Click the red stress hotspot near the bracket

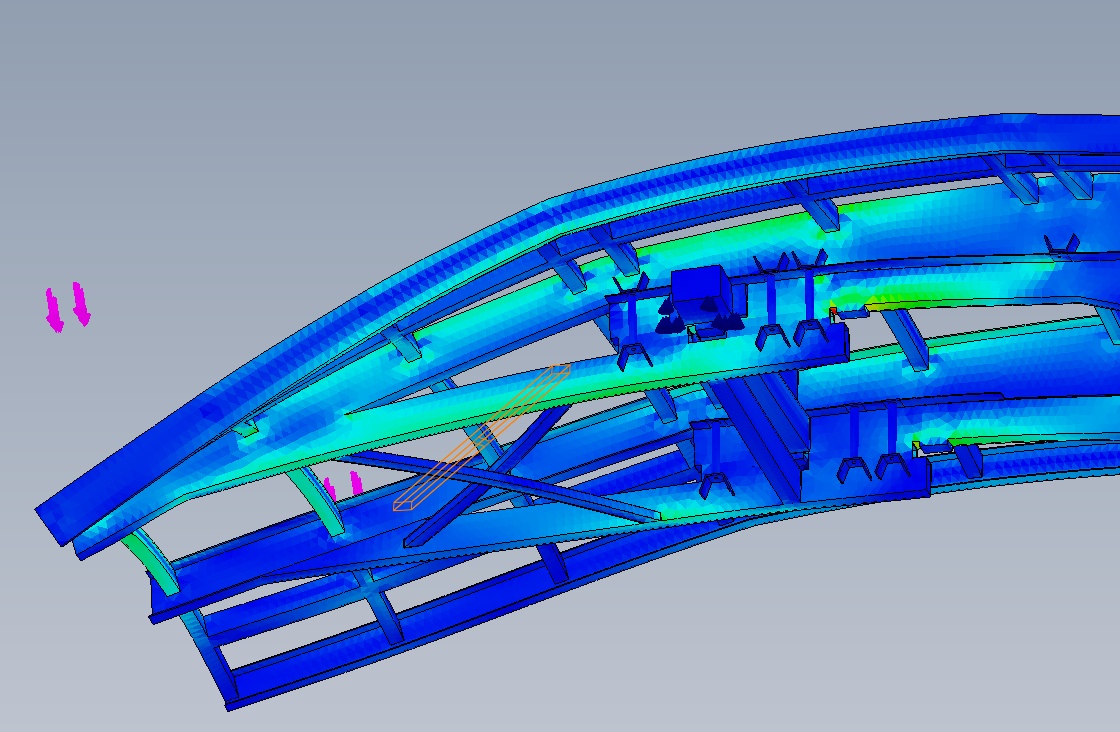pos(832,313)
